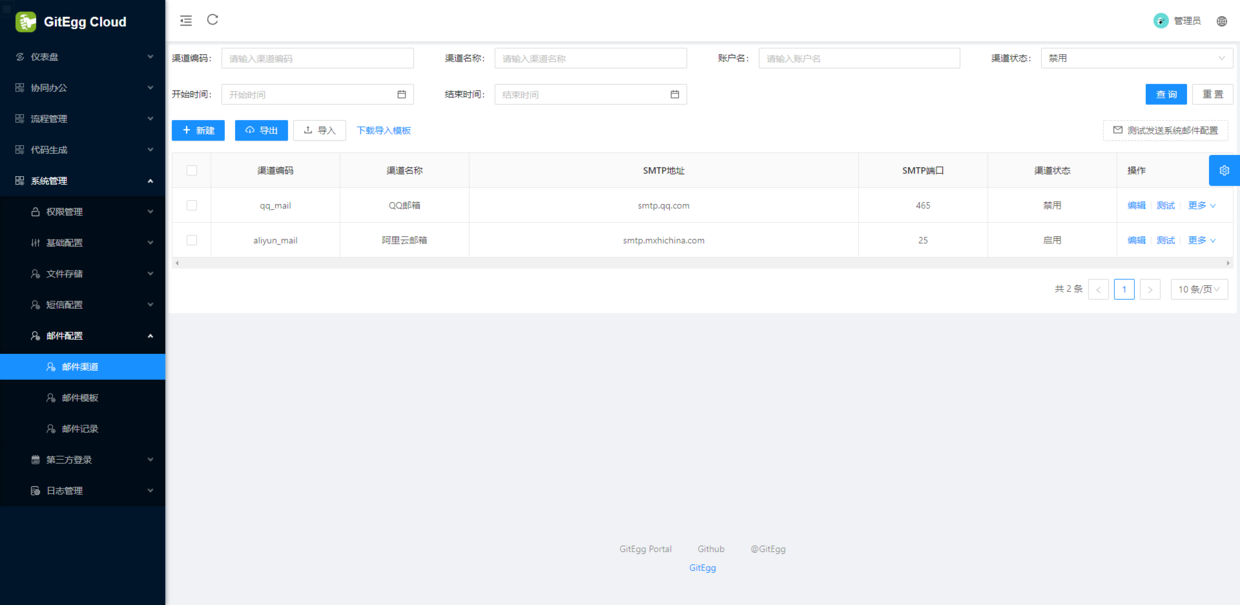Expand the 短信配置 sidebar menu

click(x=82, y=305)
